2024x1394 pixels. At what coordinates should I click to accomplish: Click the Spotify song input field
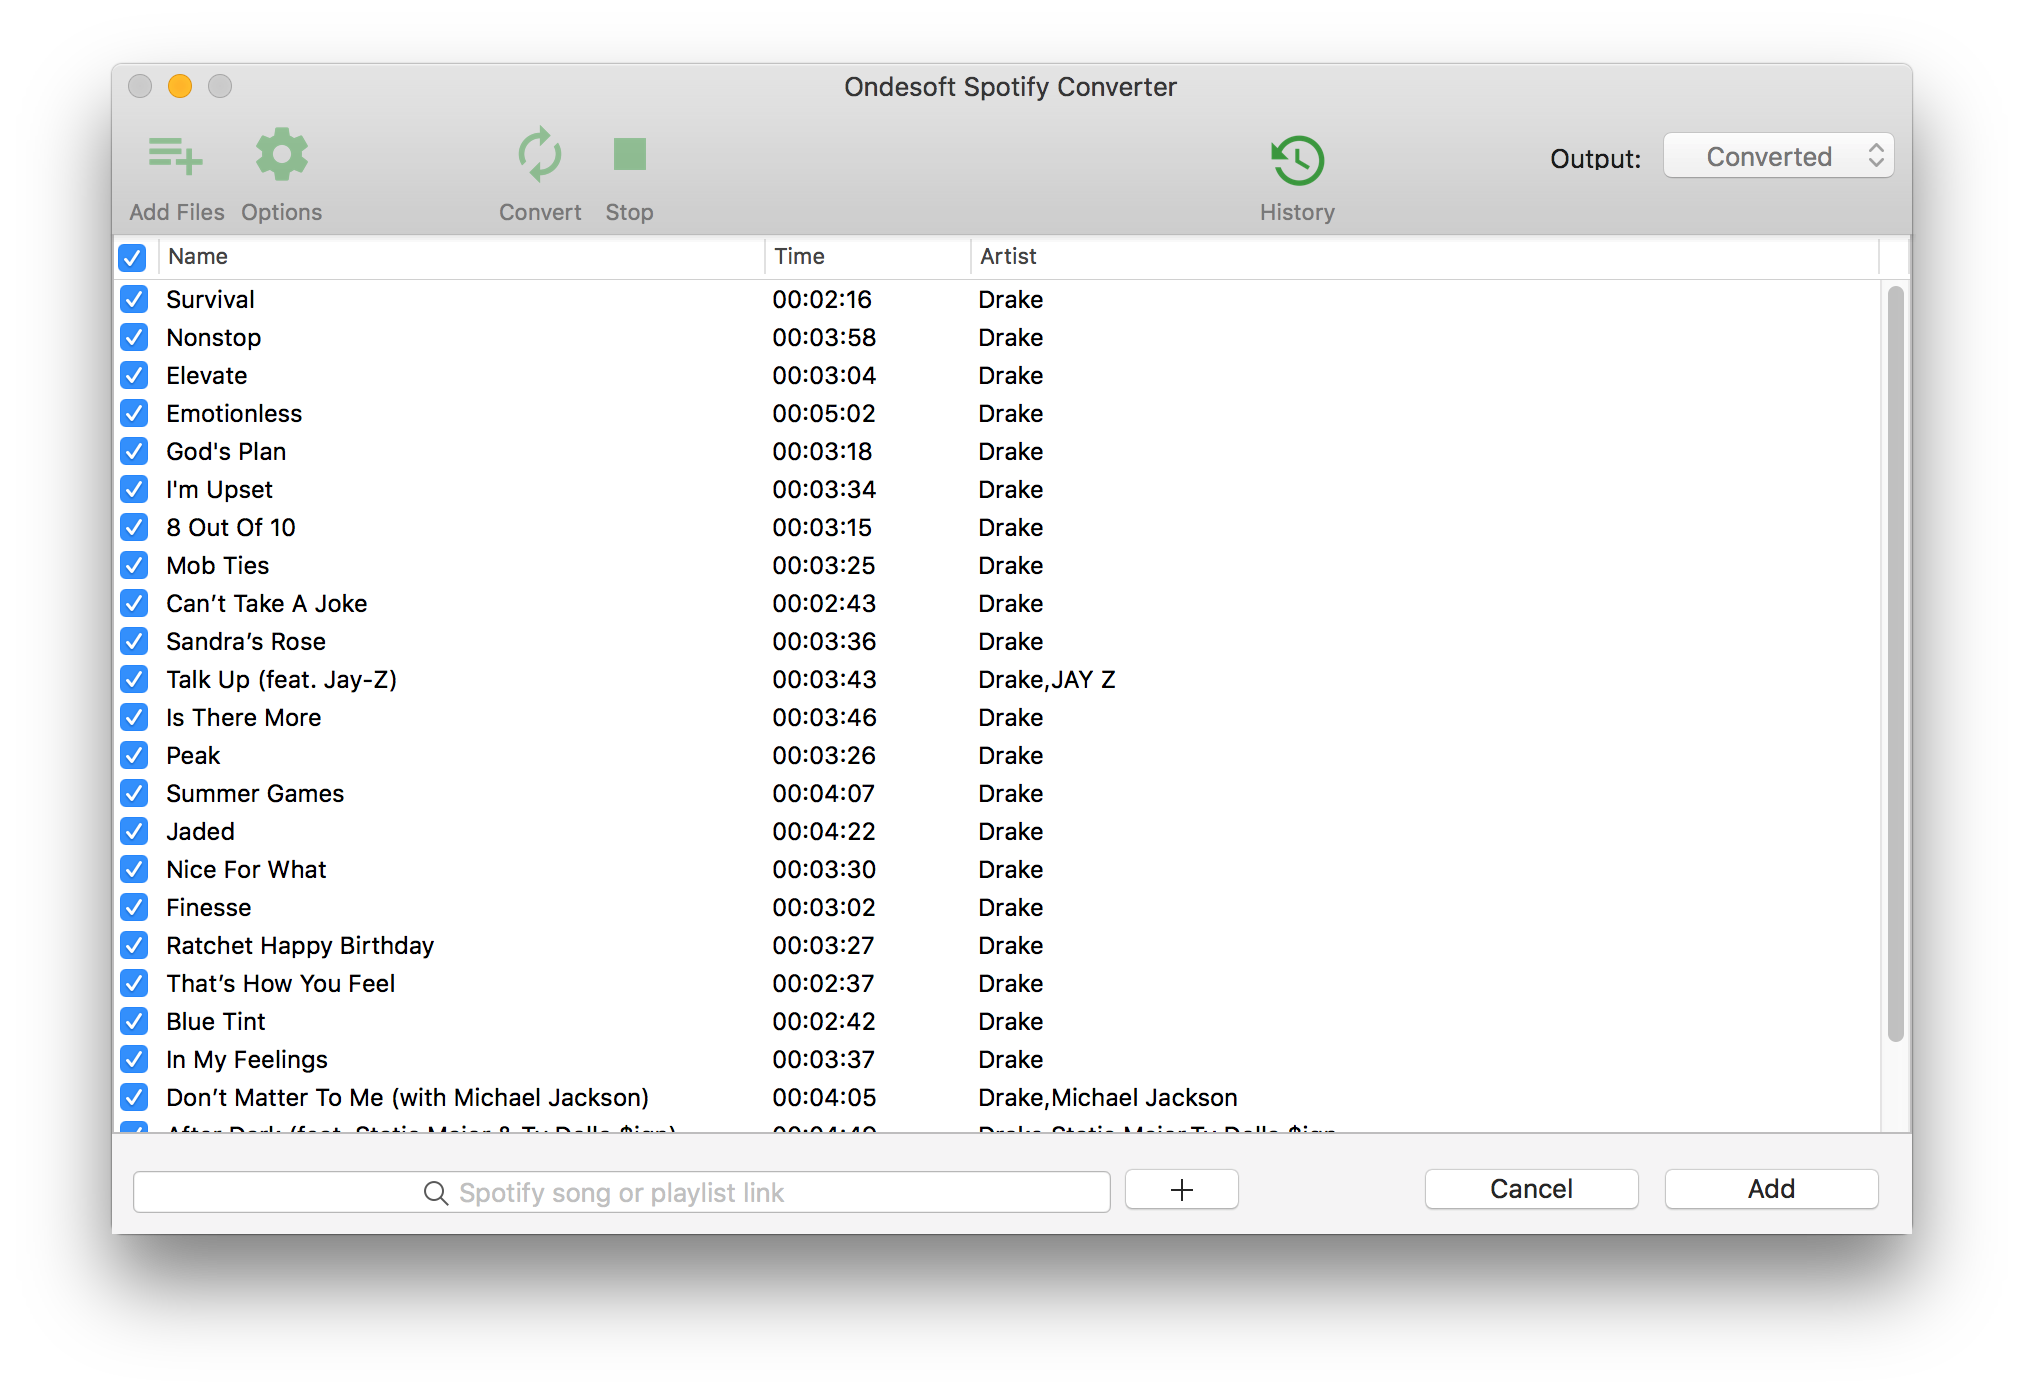pyautogui.click(x=620, y=1191)
